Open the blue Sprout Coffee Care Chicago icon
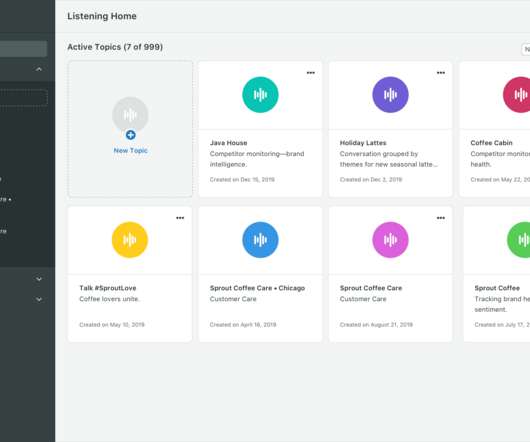Screen dimensions: 530x442 pyautogui.click(x=260, y=240)
